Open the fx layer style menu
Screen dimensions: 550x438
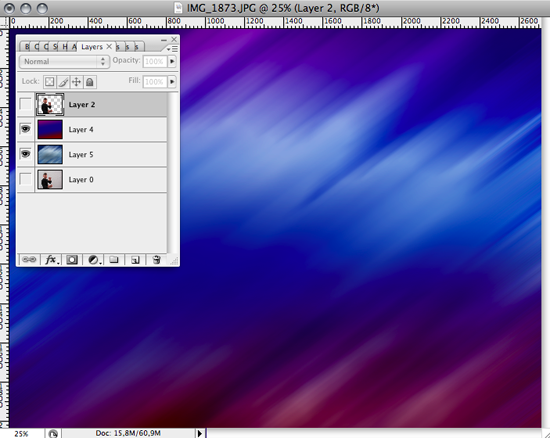[x=51, y=260]
